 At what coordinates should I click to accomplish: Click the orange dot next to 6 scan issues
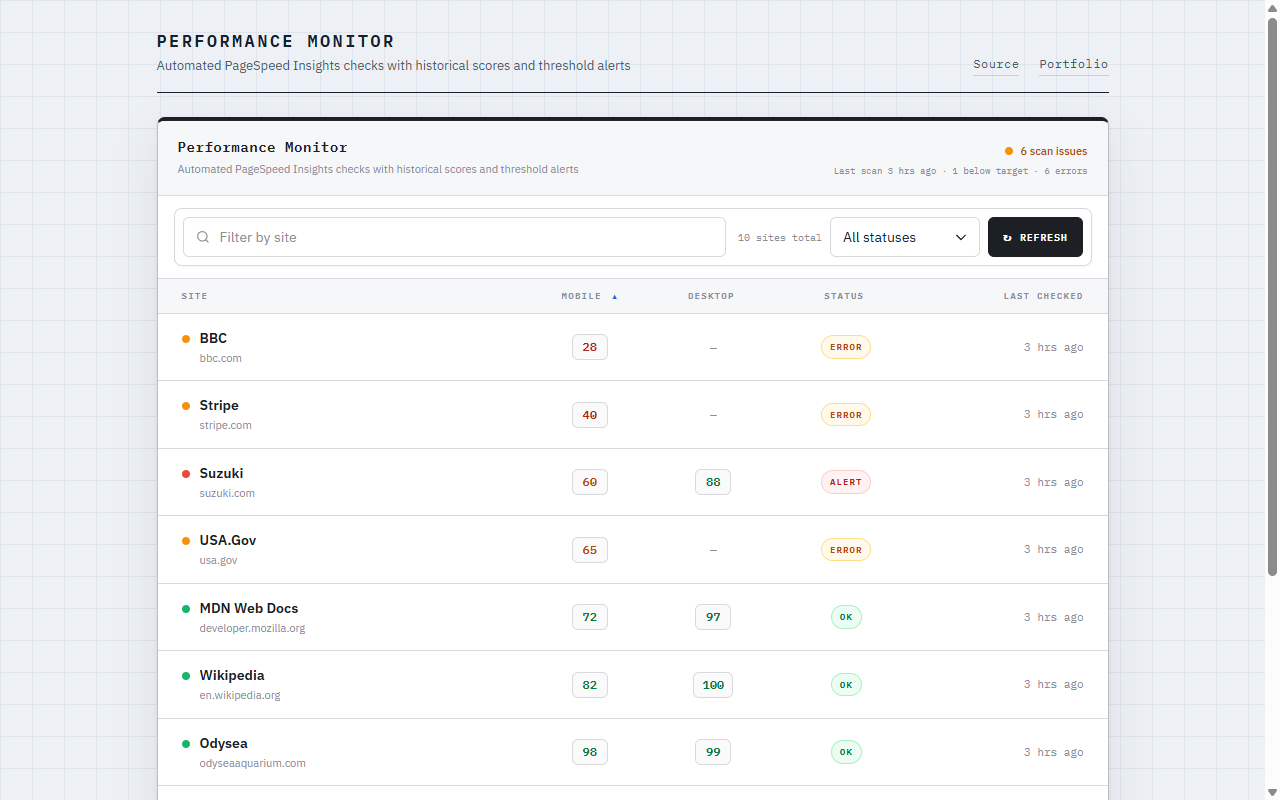pos(1009,151)
